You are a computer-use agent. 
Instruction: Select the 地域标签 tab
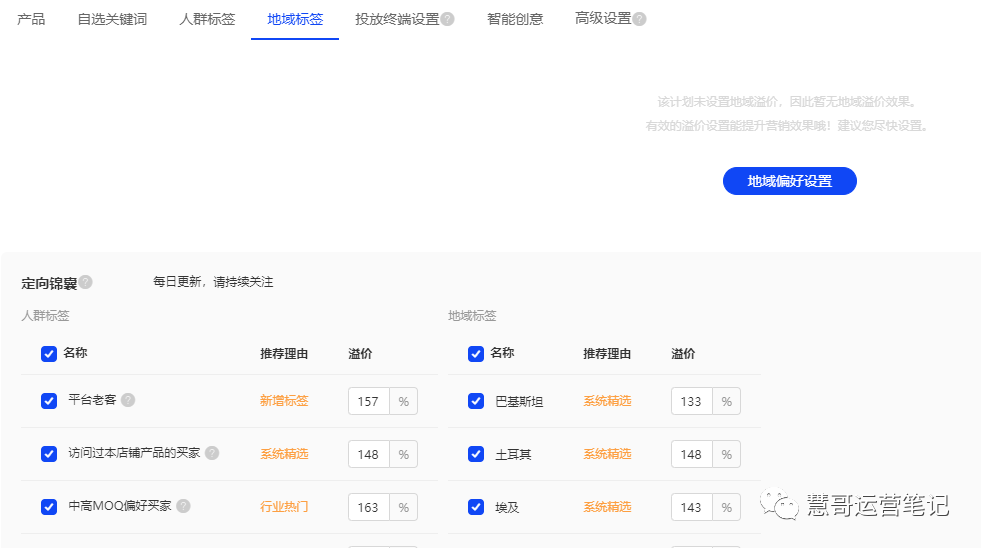pyautogui.click(x=295, y=19)
